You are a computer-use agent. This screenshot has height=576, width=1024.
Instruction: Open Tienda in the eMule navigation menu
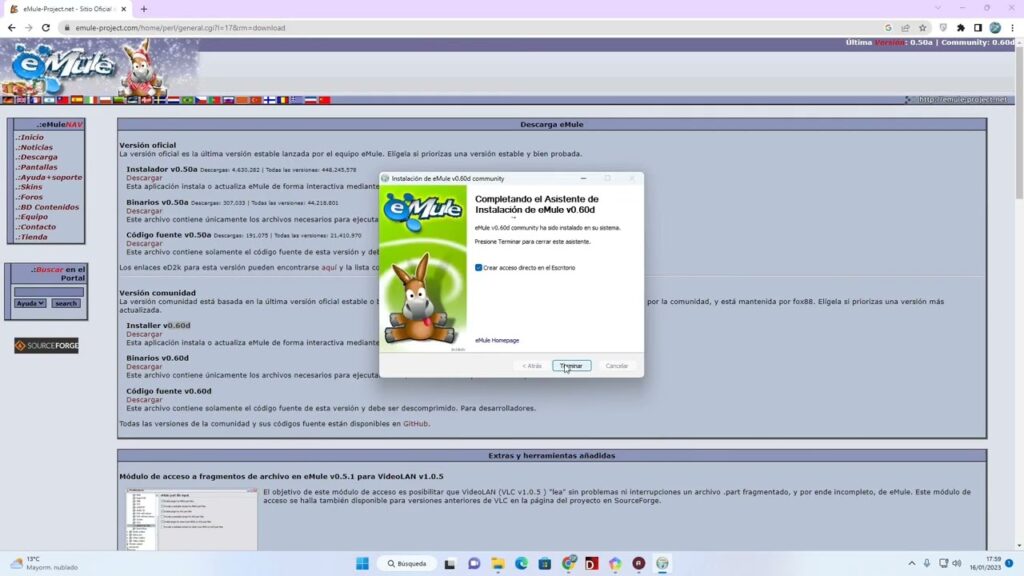[32, 237]
